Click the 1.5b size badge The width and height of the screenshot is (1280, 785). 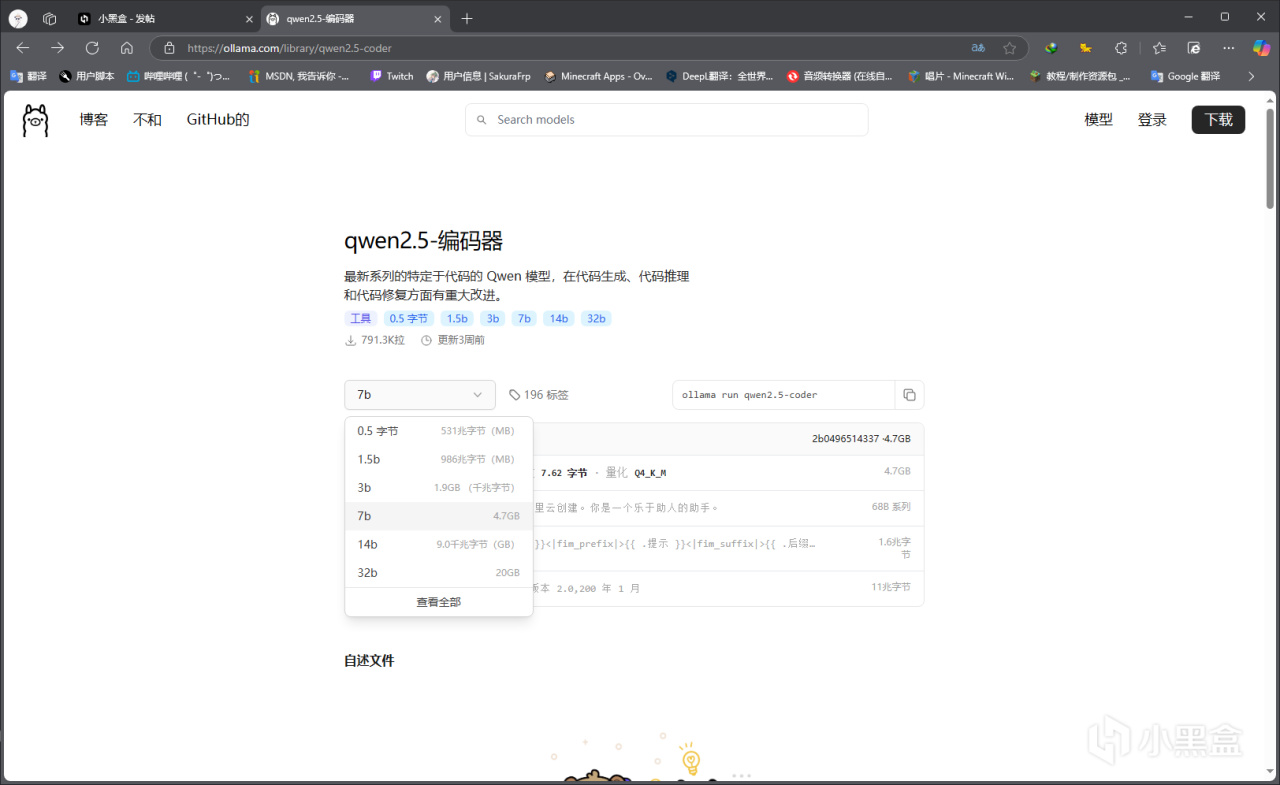coord(457,318)
